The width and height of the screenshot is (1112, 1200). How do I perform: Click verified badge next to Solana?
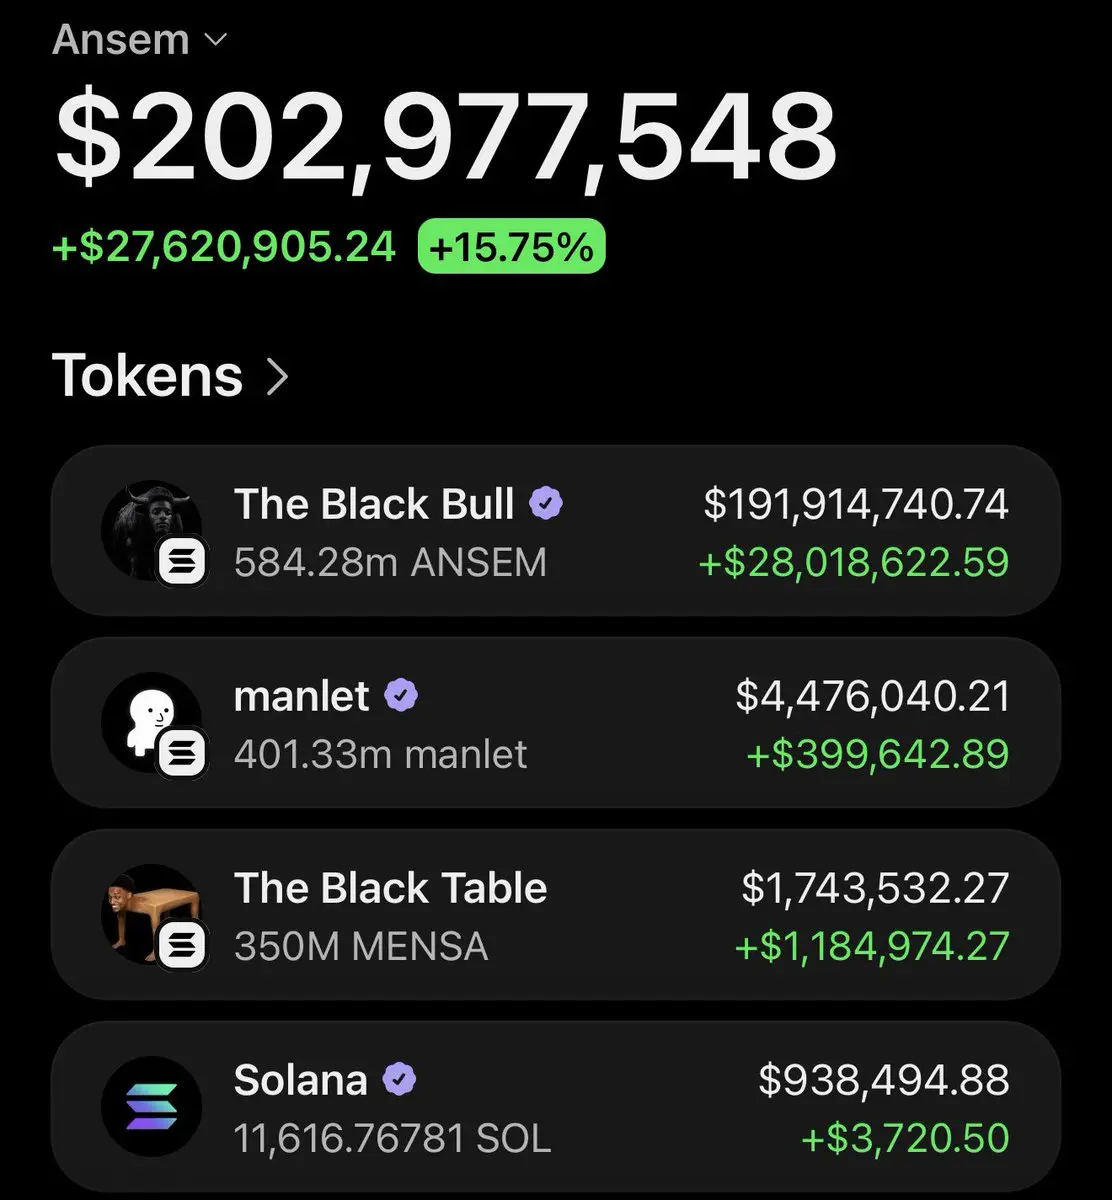[x=399, y=1080]
